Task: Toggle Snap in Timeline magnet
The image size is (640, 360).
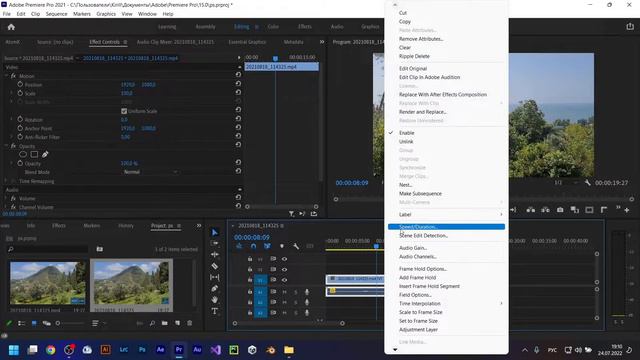Action: click(x=253, y=246)
